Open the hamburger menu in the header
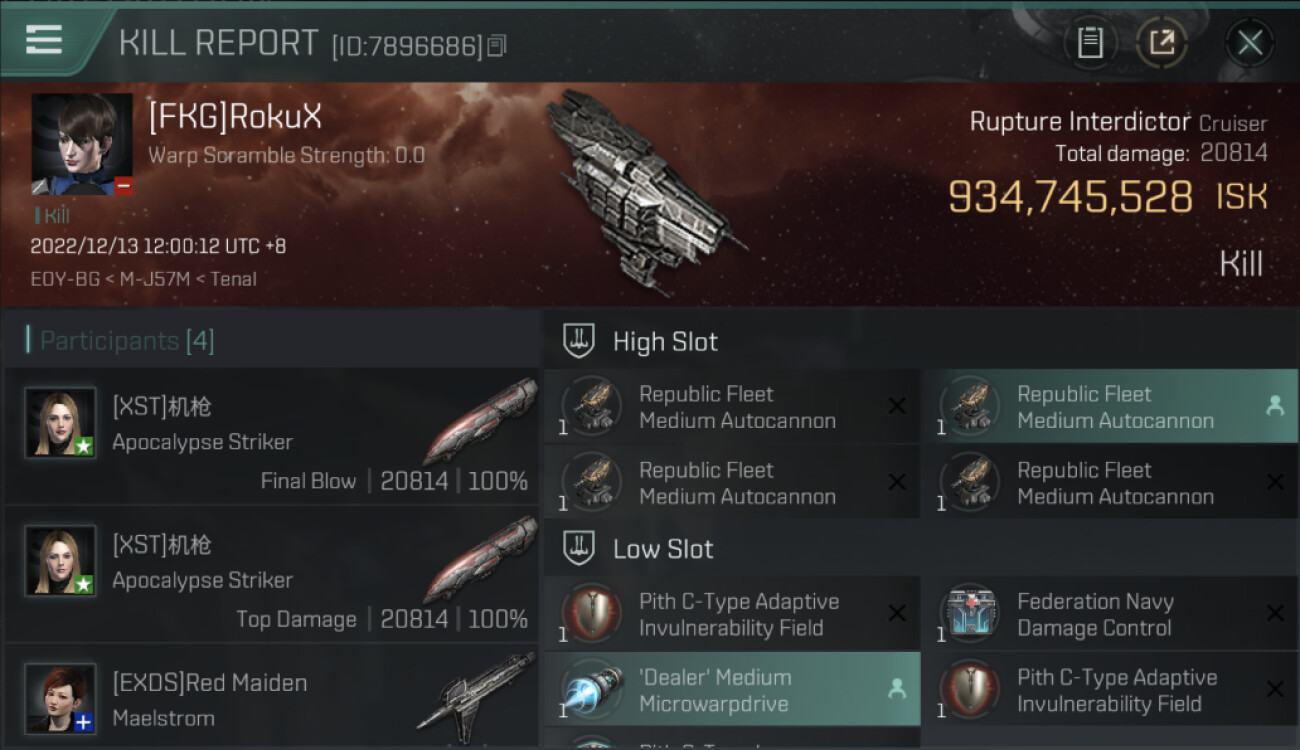Viewport: 1300px width, 750px height. [44, 40]
